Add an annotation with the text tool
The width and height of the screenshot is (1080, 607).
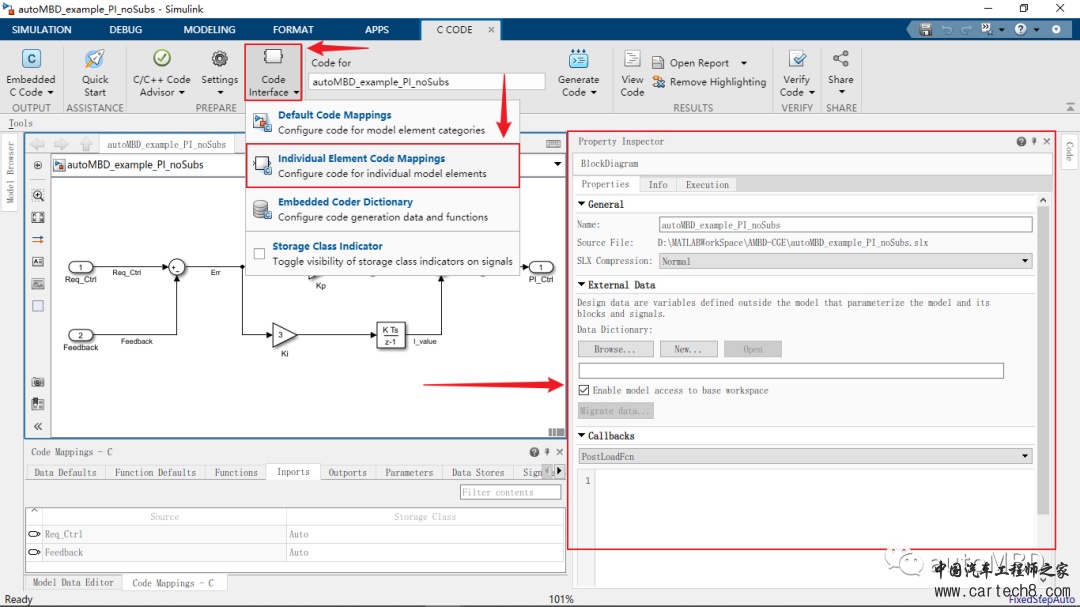pos(38,262)
